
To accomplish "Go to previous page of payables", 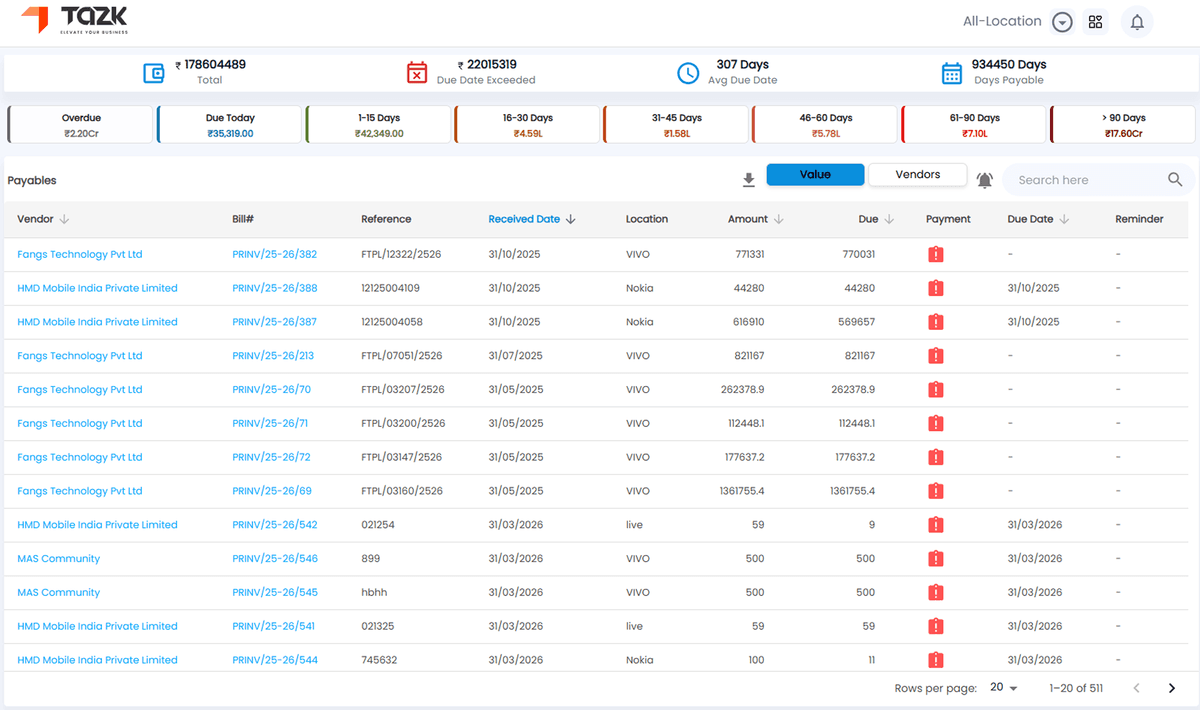I will coord(1136,688).
